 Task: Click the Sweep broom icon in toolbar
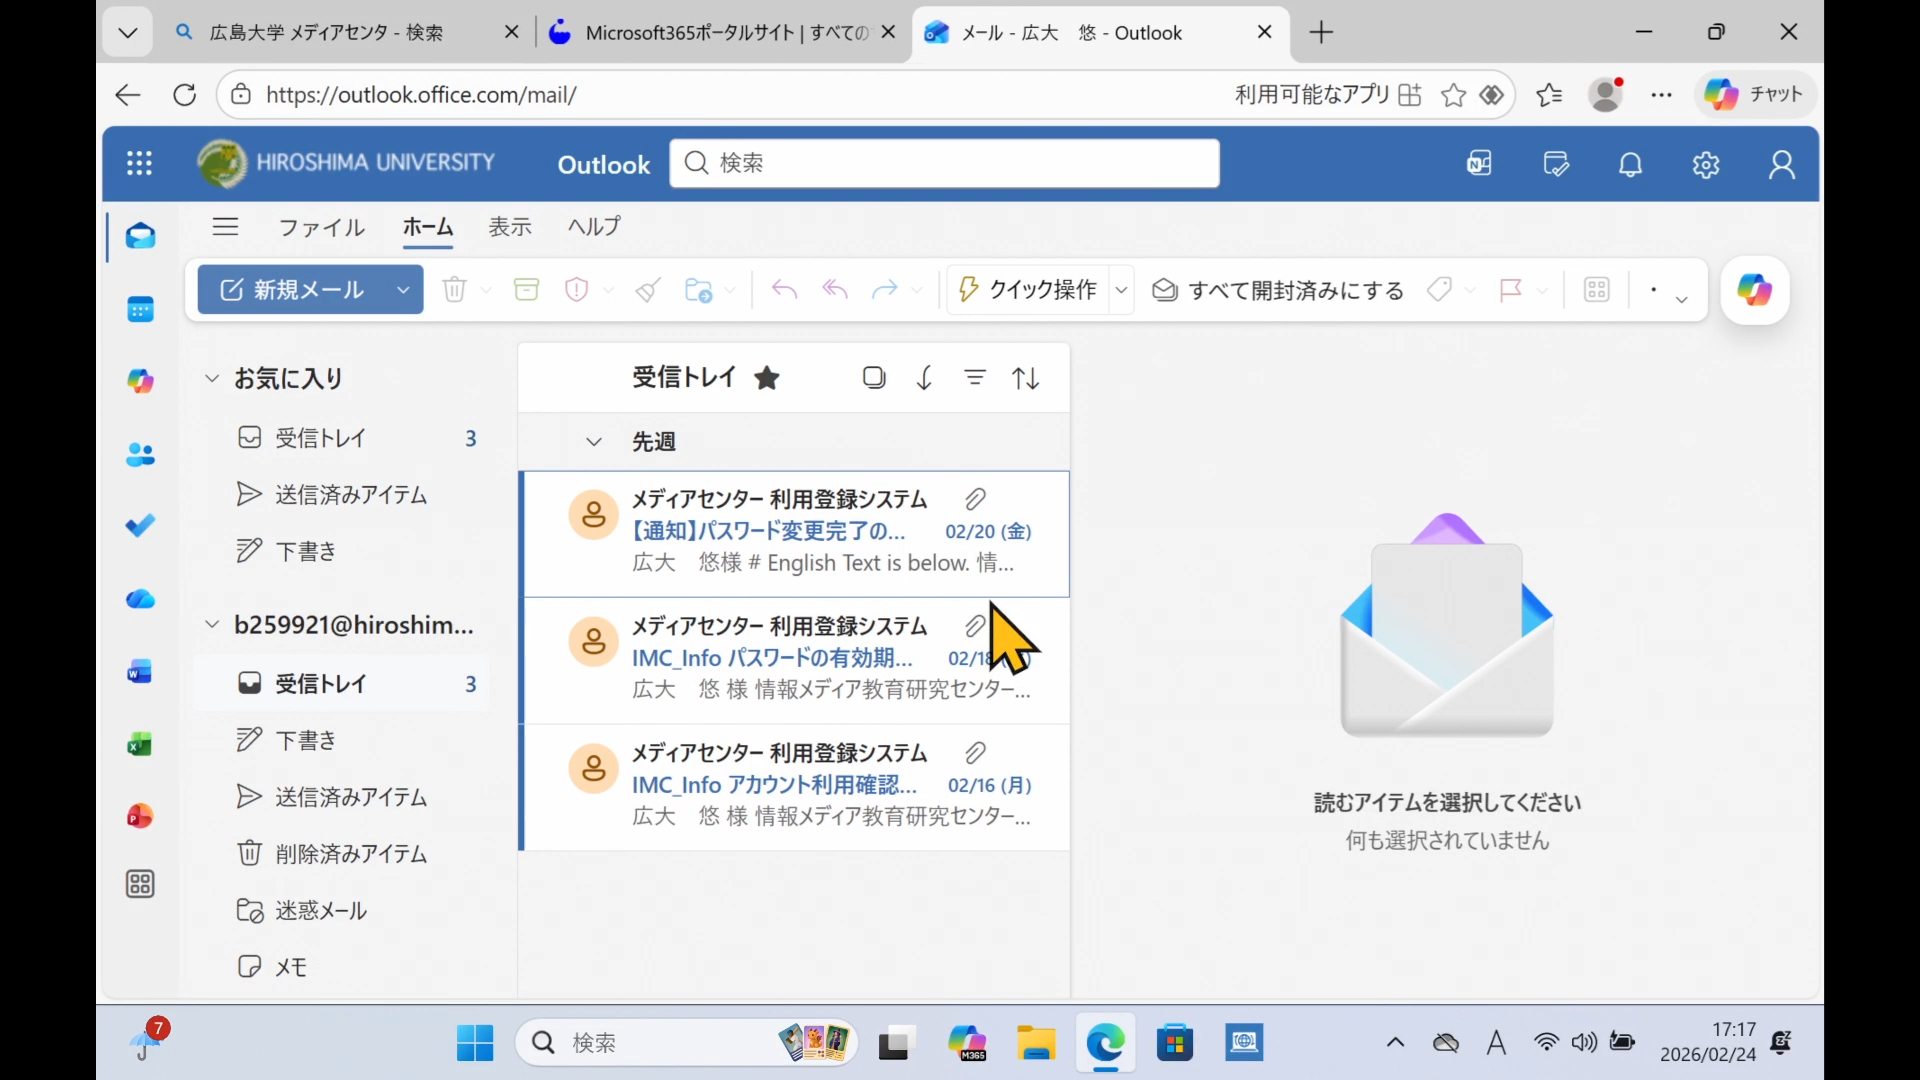pos(647,290)
